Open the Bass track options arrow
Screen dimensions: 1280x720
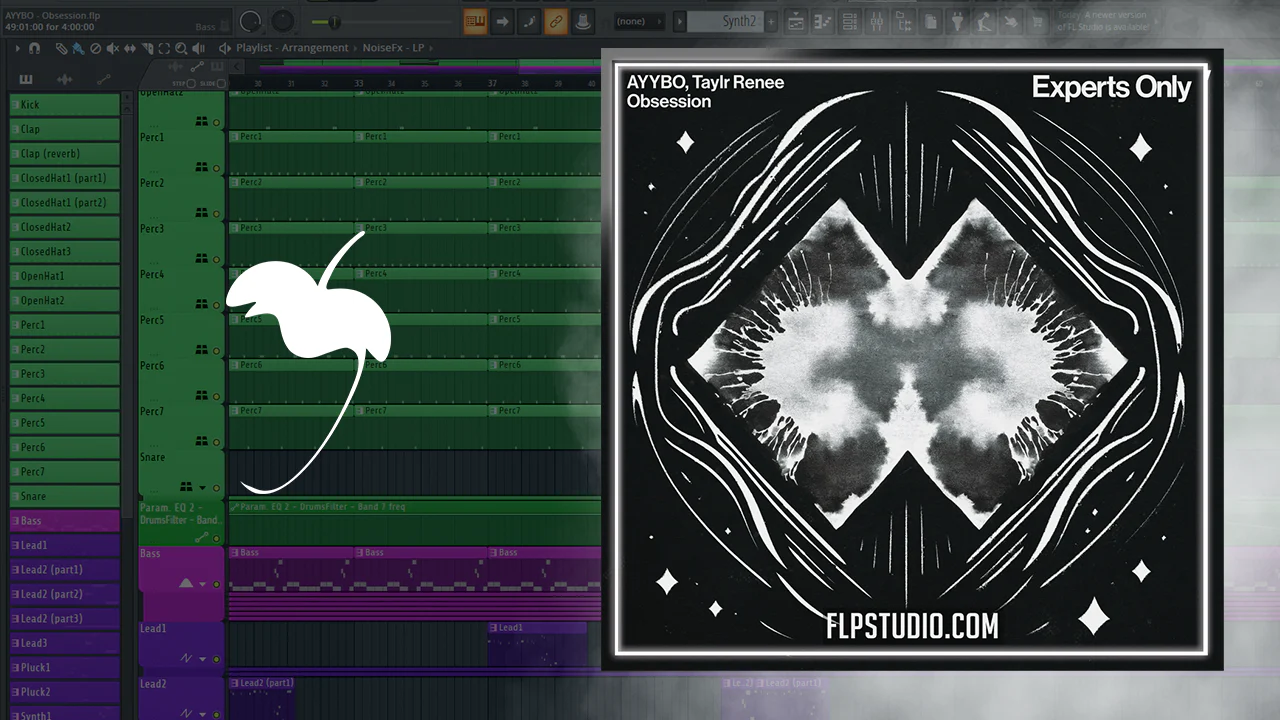[205, 584]
